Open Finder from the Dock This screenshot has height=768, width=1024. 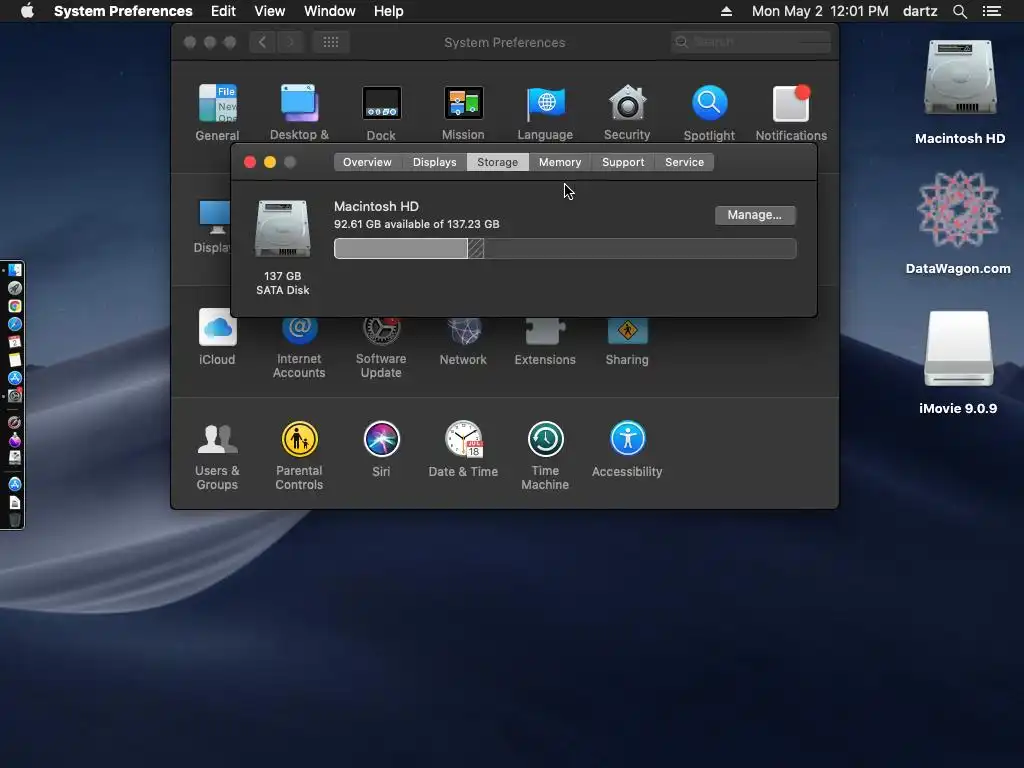pyautogui.click(x=14, y=270)
